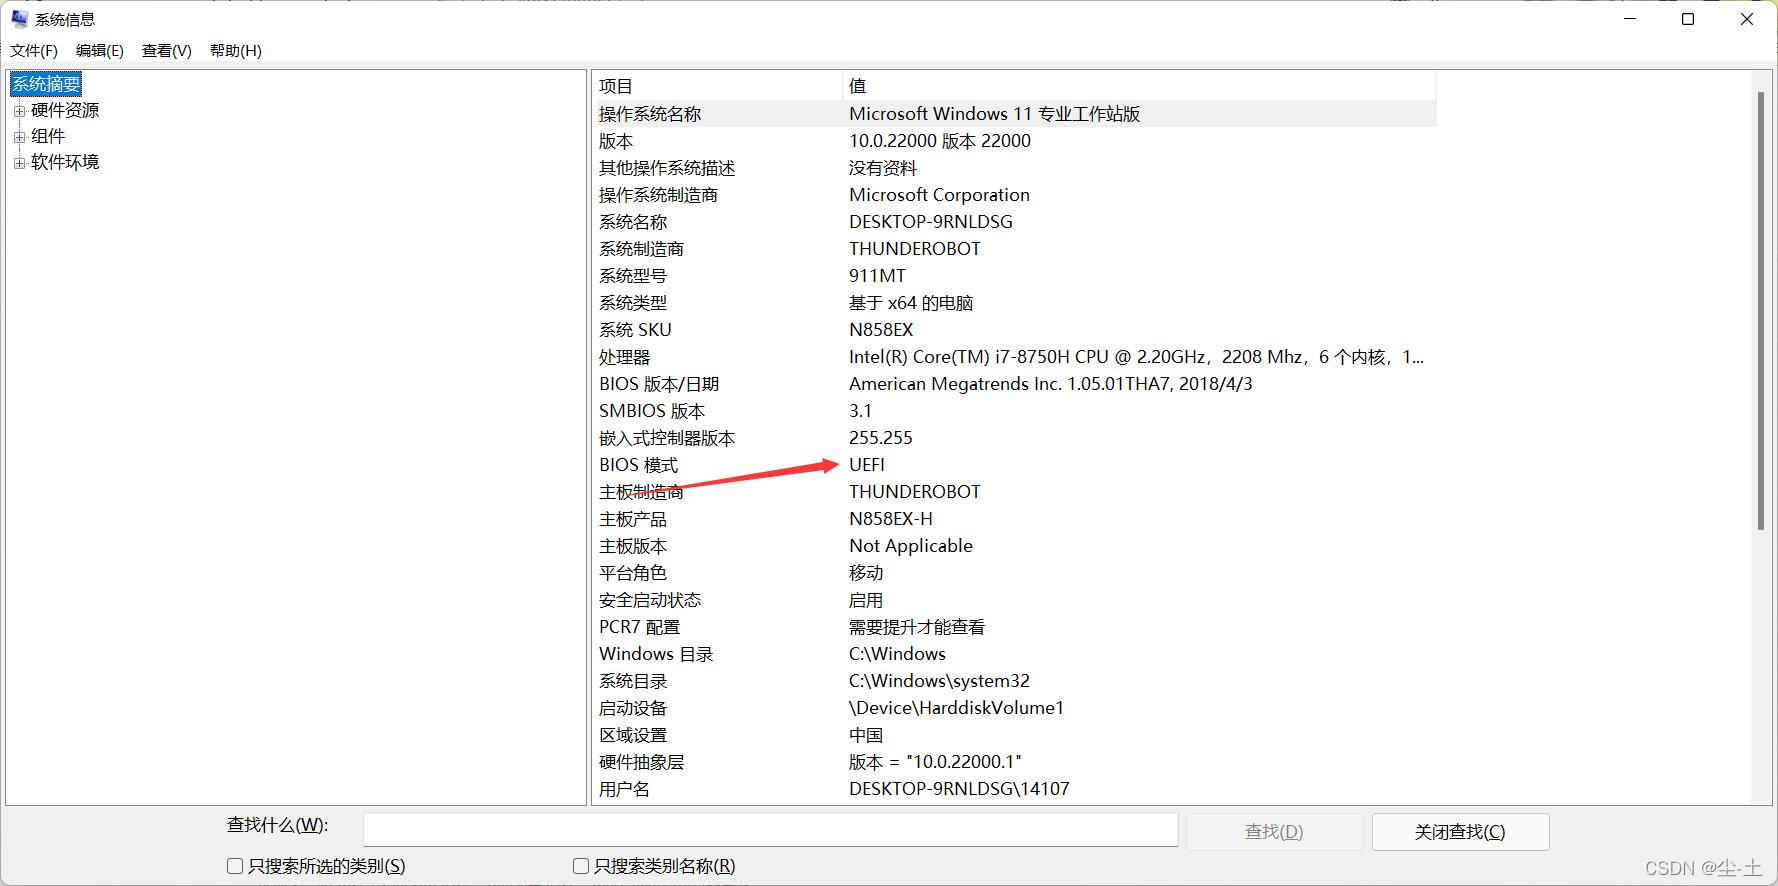
Task: Select the 主板制造商 row label
Action: [x=641, y=492]
